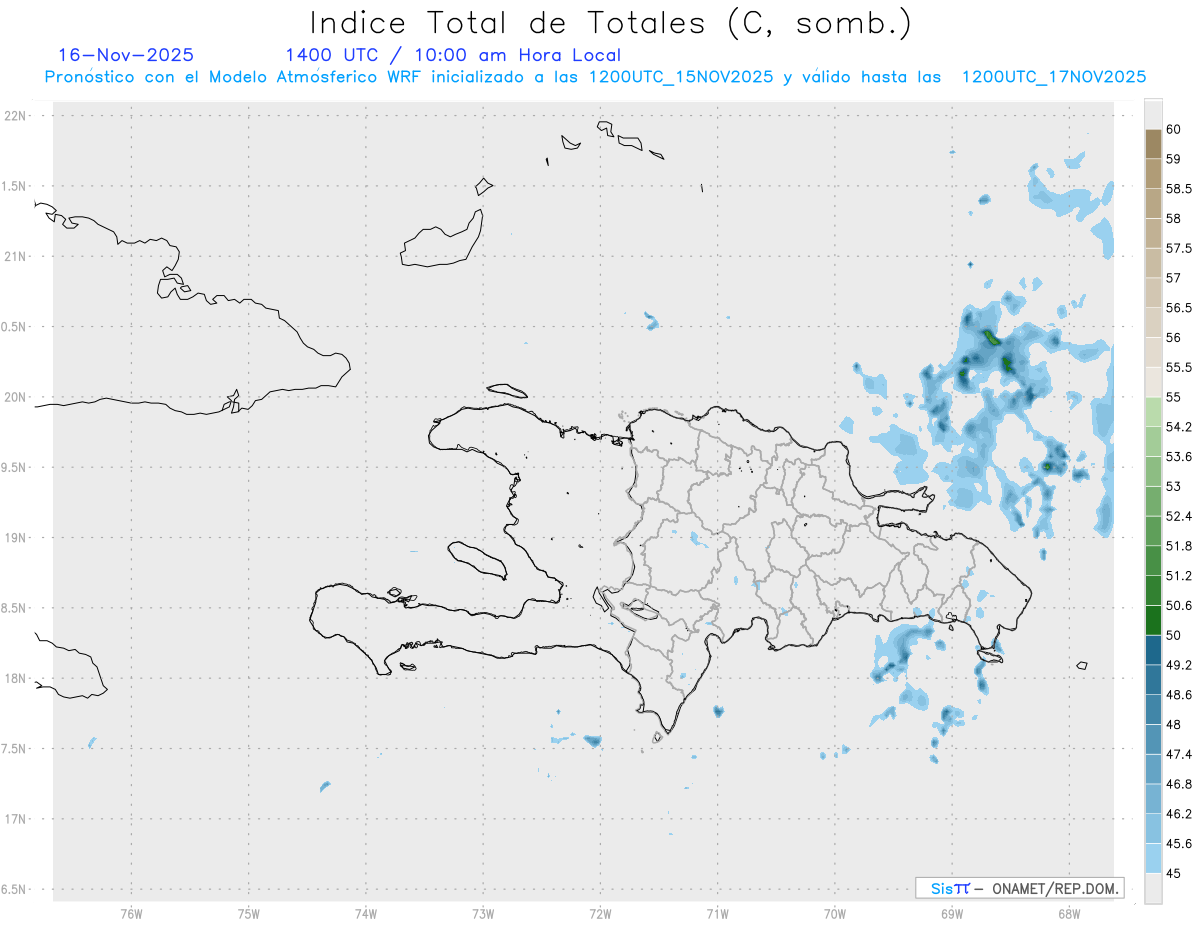Click the colorbar value 45

click(x=1173, y=873)
